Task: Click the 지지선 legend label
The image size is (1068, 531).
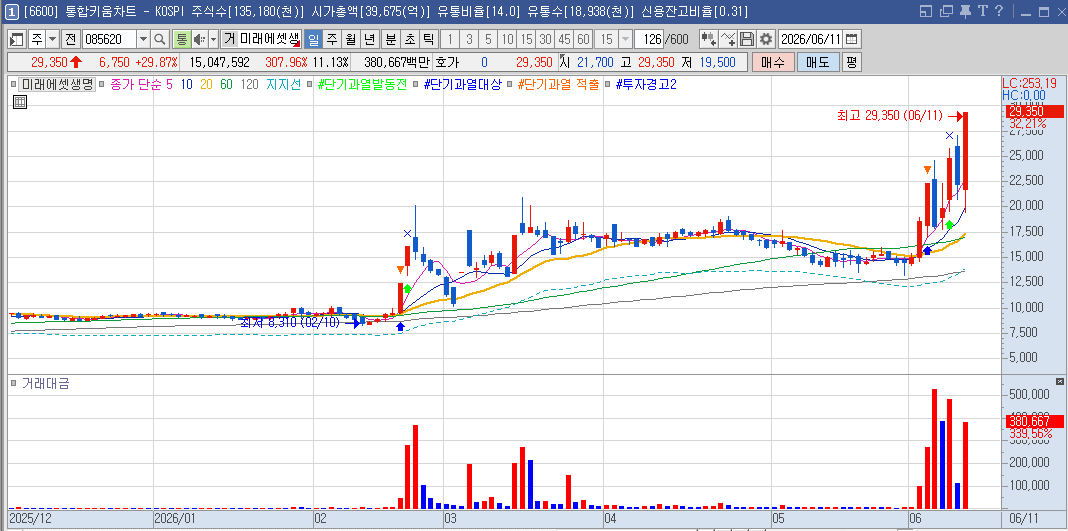Action: click(x=283, y=85)
